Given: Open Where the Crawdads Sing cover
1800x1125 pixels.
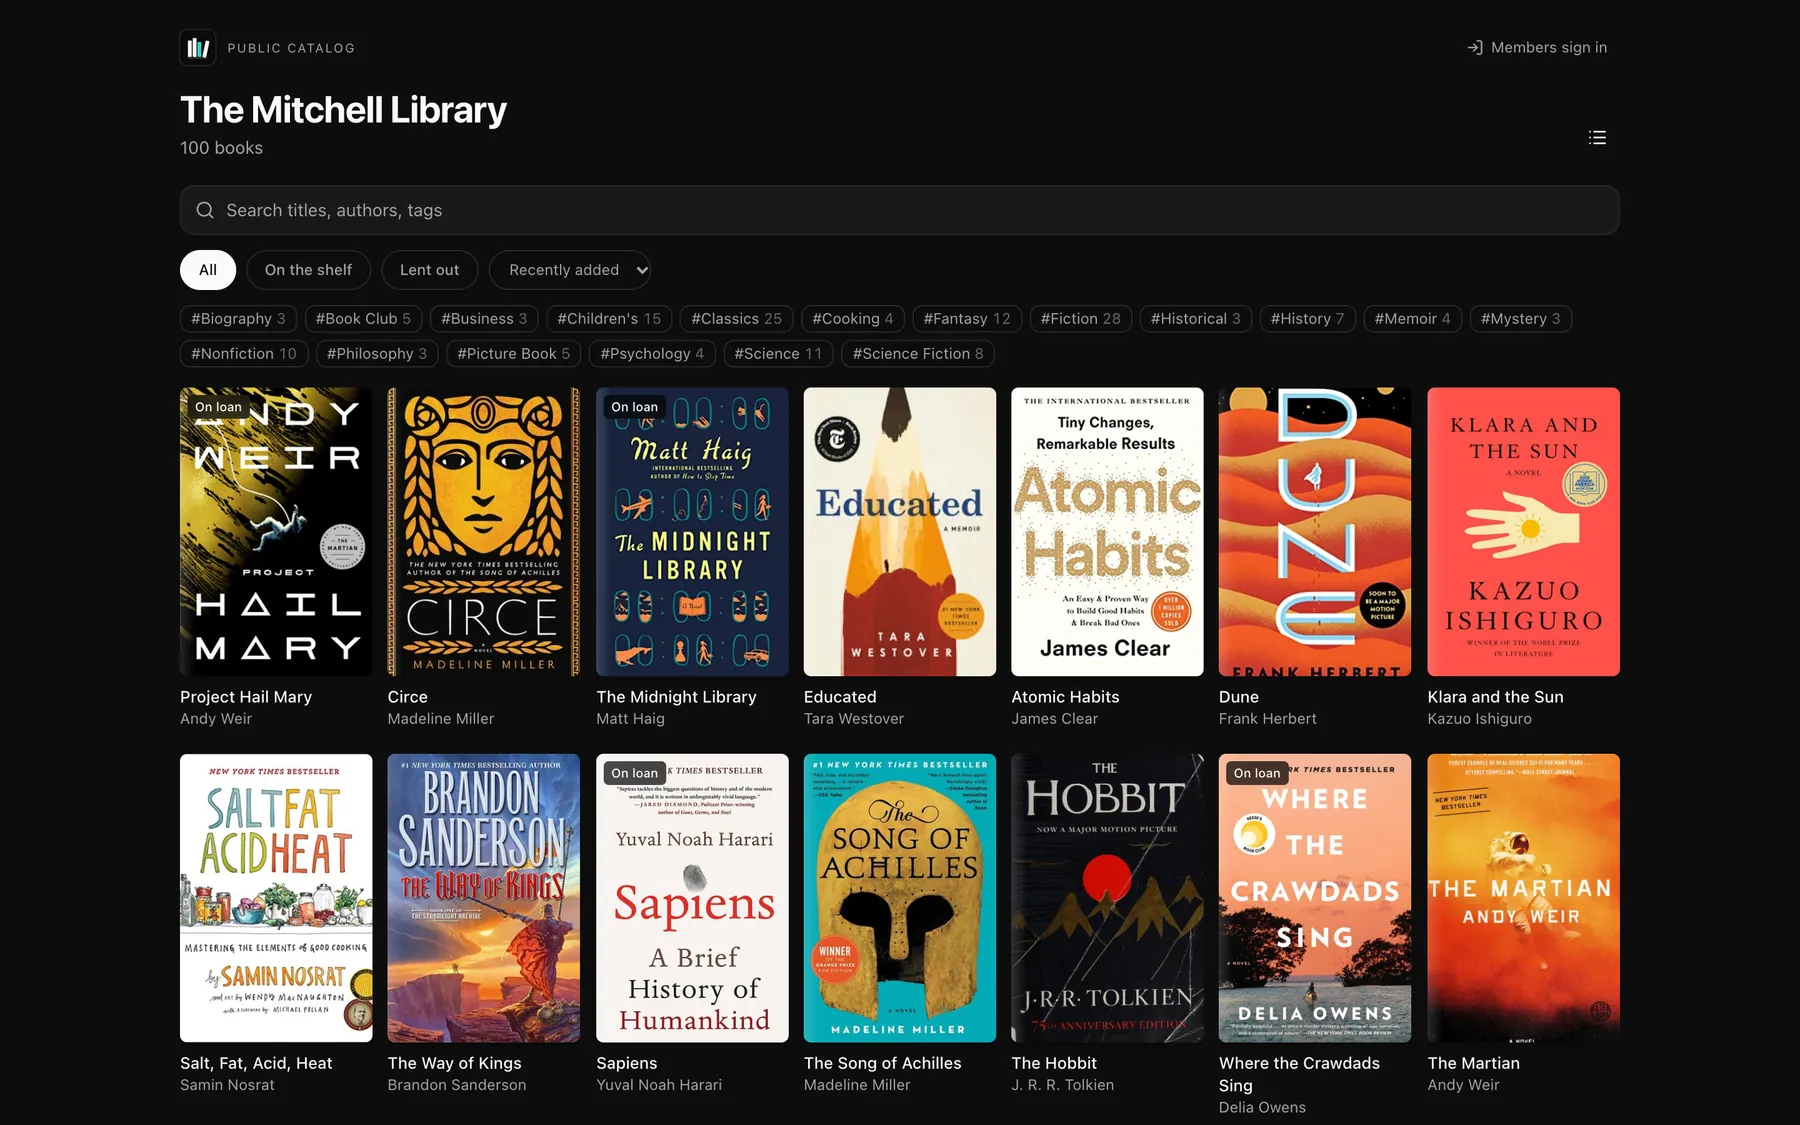Looking at the screenshot, I should coord(1315,898).
